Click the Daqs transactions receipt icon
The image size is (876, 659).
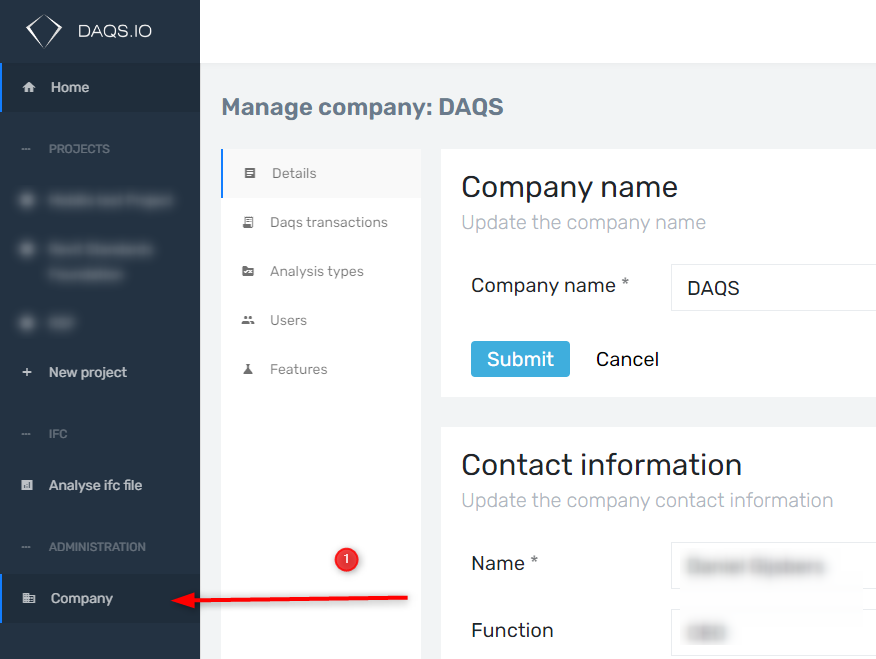(x=248, y=222)
